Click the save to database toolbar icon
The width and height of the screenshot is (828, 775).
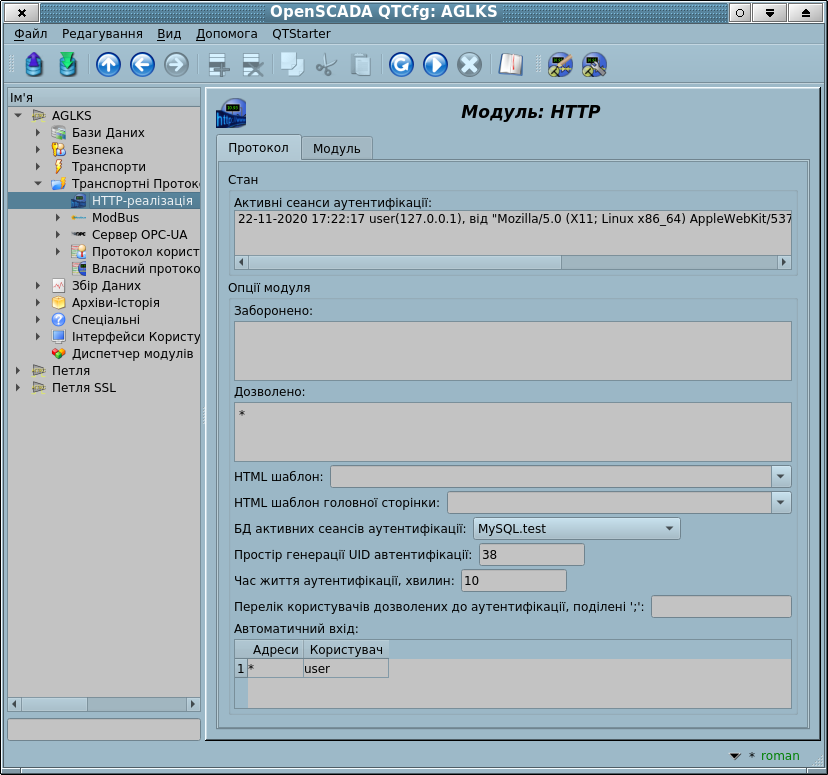pos(68,65)
